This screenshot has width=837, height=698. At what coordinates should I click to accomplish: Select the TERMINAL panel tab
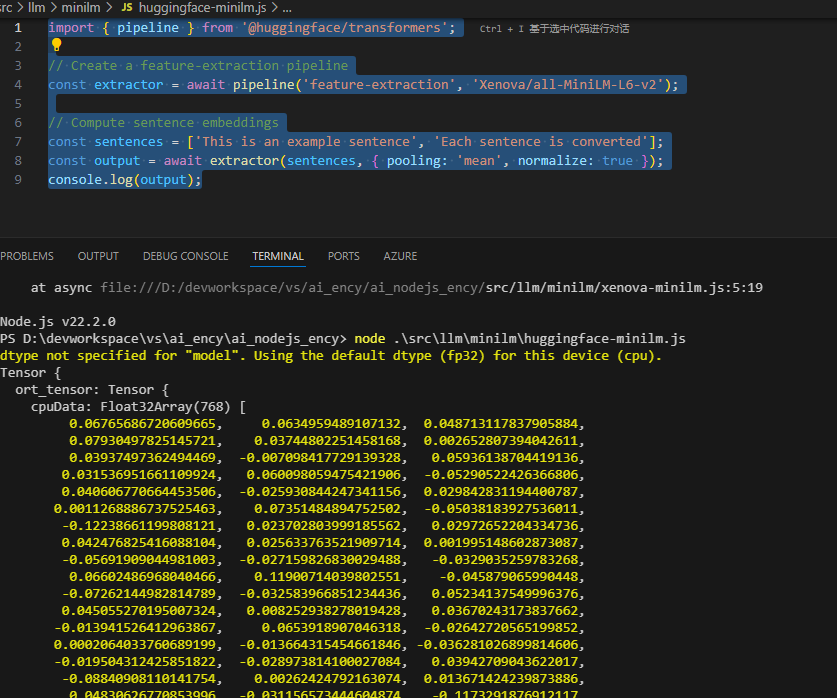click(x=278, y=256)
